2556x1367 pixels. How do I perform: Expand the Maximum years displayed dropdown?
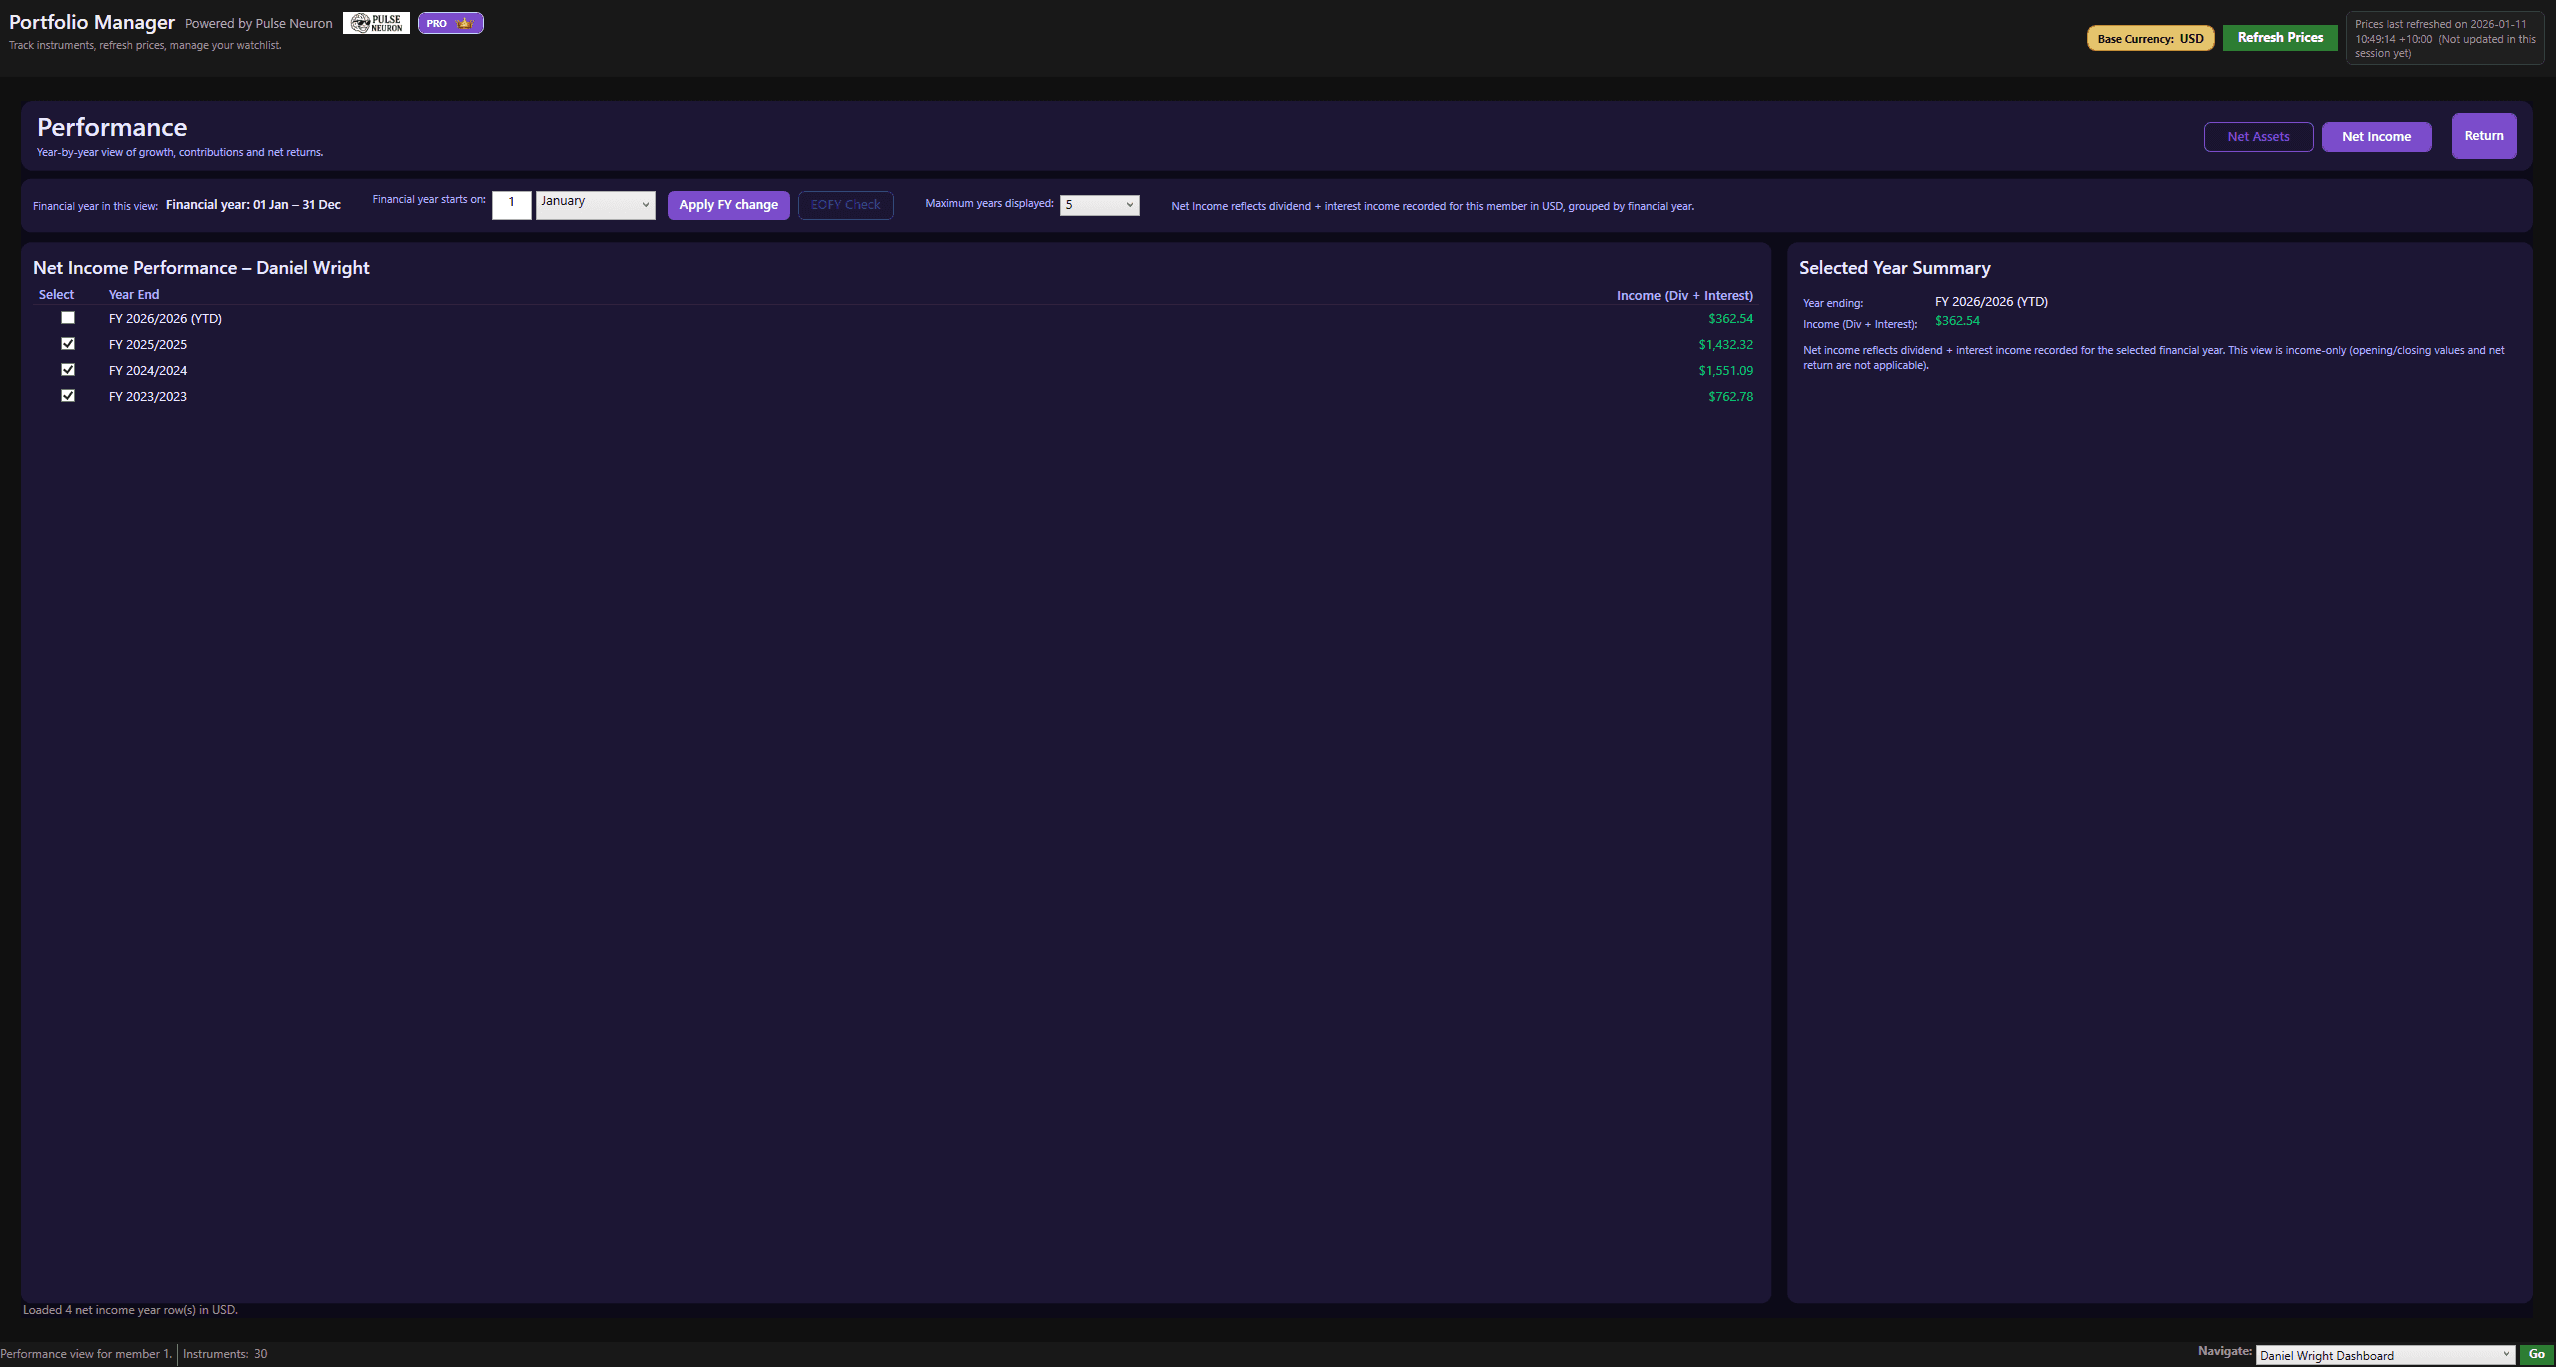point(1099,205)
